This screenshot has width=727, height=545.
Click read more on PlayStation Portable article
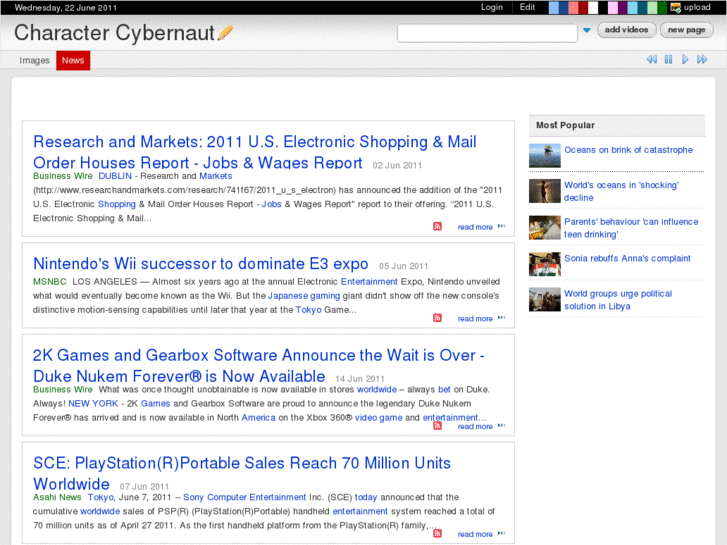point(475,534)
